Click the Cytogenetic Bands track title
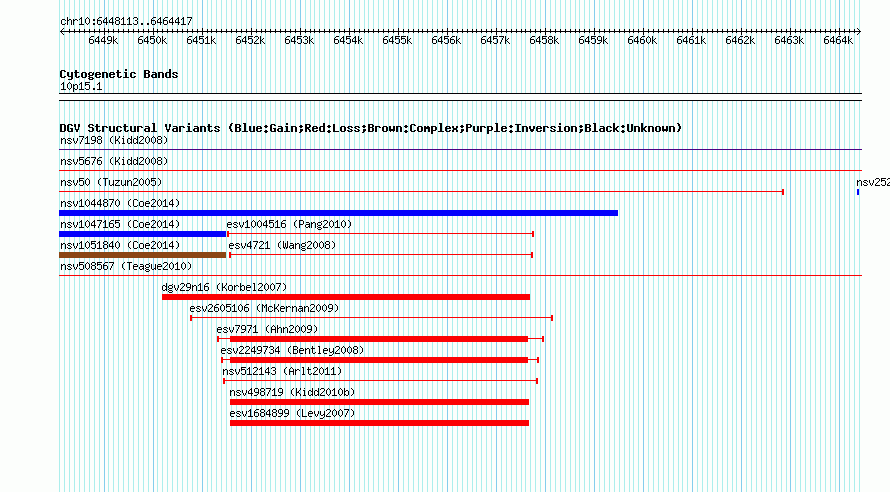This screenshot has width=890, height=492. click(x=119, y=74)
